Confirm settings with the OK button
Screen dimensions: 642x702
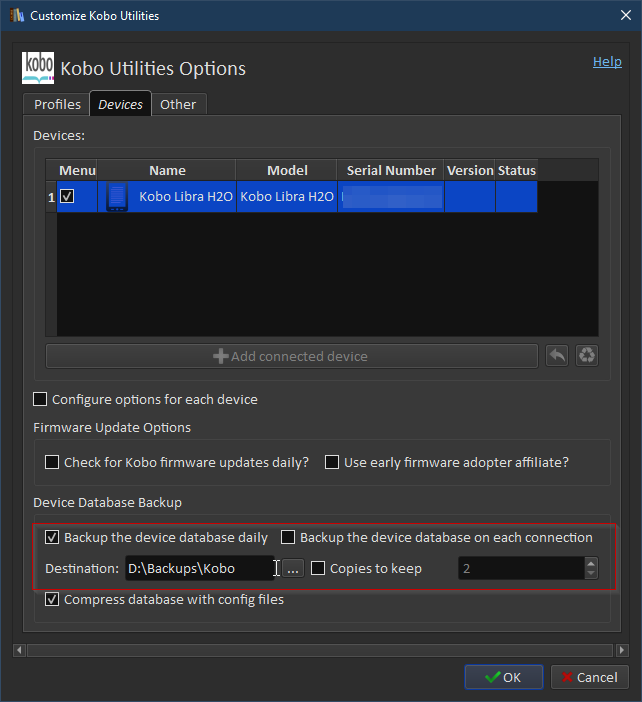pos(503,677)
